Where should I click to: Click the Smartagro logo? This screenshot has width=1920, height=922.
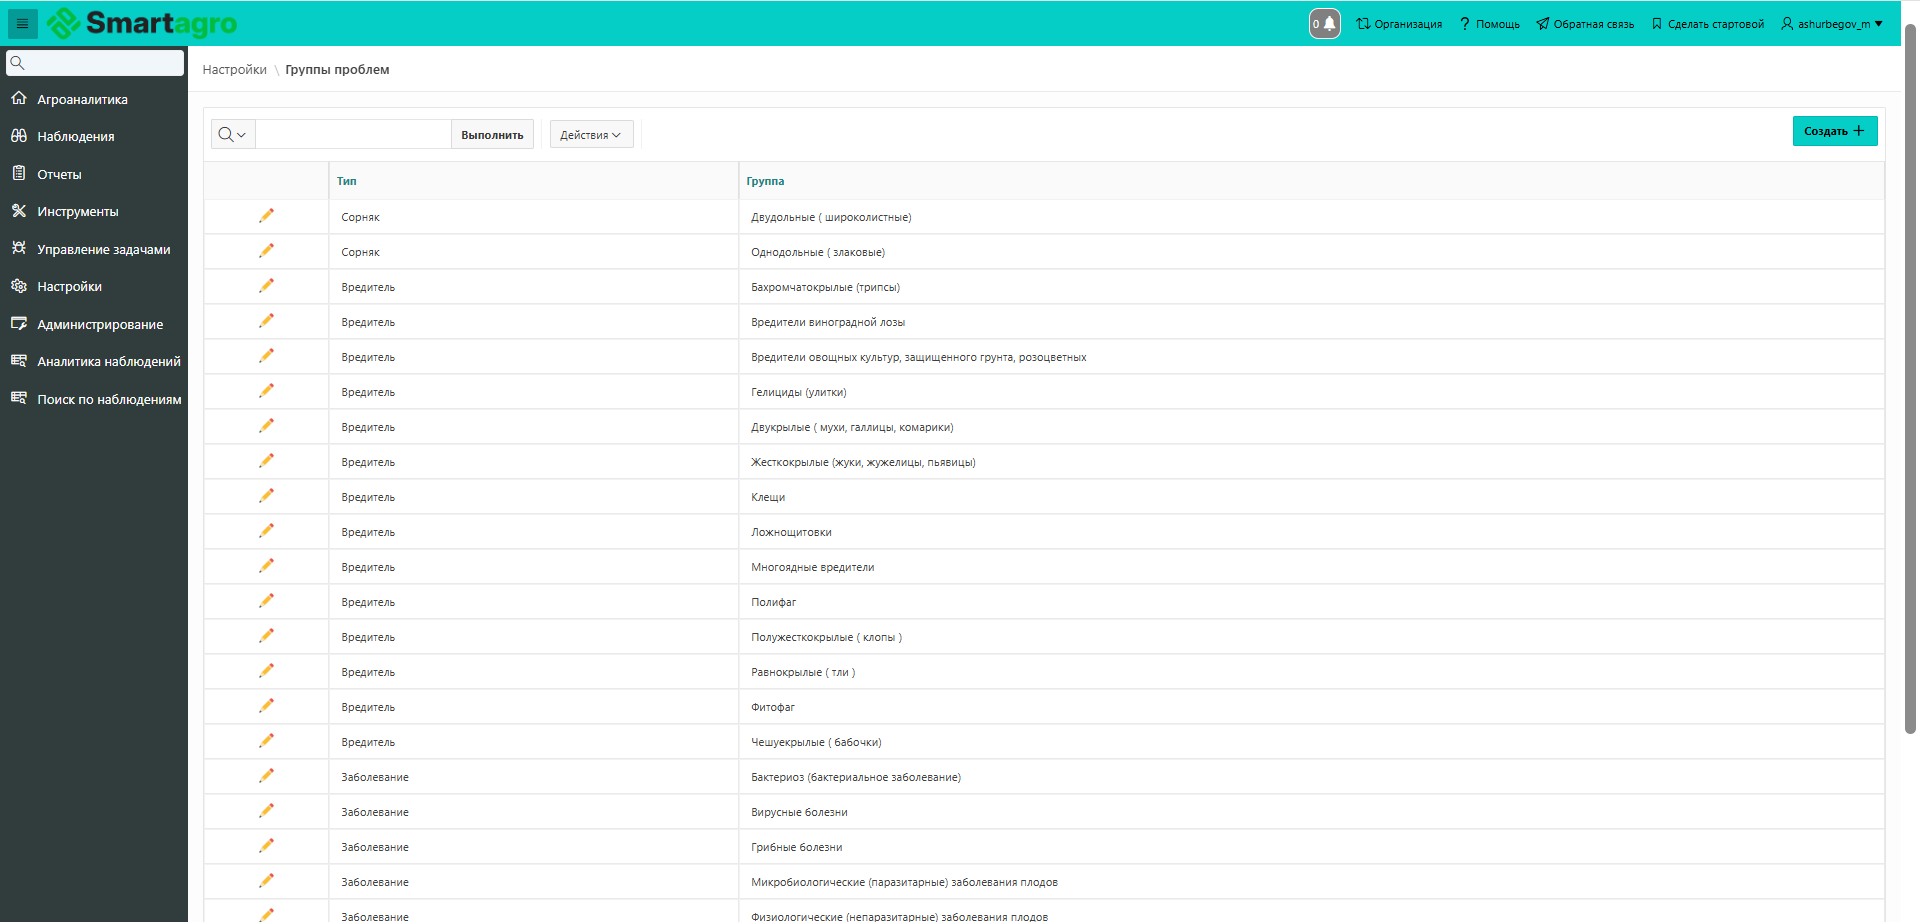coord(142,23)
